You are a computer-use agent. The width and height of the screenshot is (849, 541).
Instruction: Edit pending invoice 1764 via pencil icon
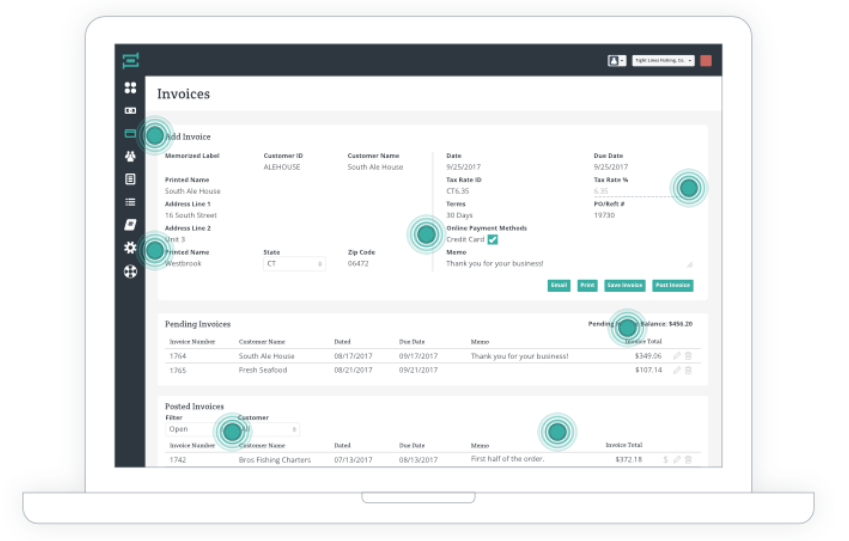(677, 356)
